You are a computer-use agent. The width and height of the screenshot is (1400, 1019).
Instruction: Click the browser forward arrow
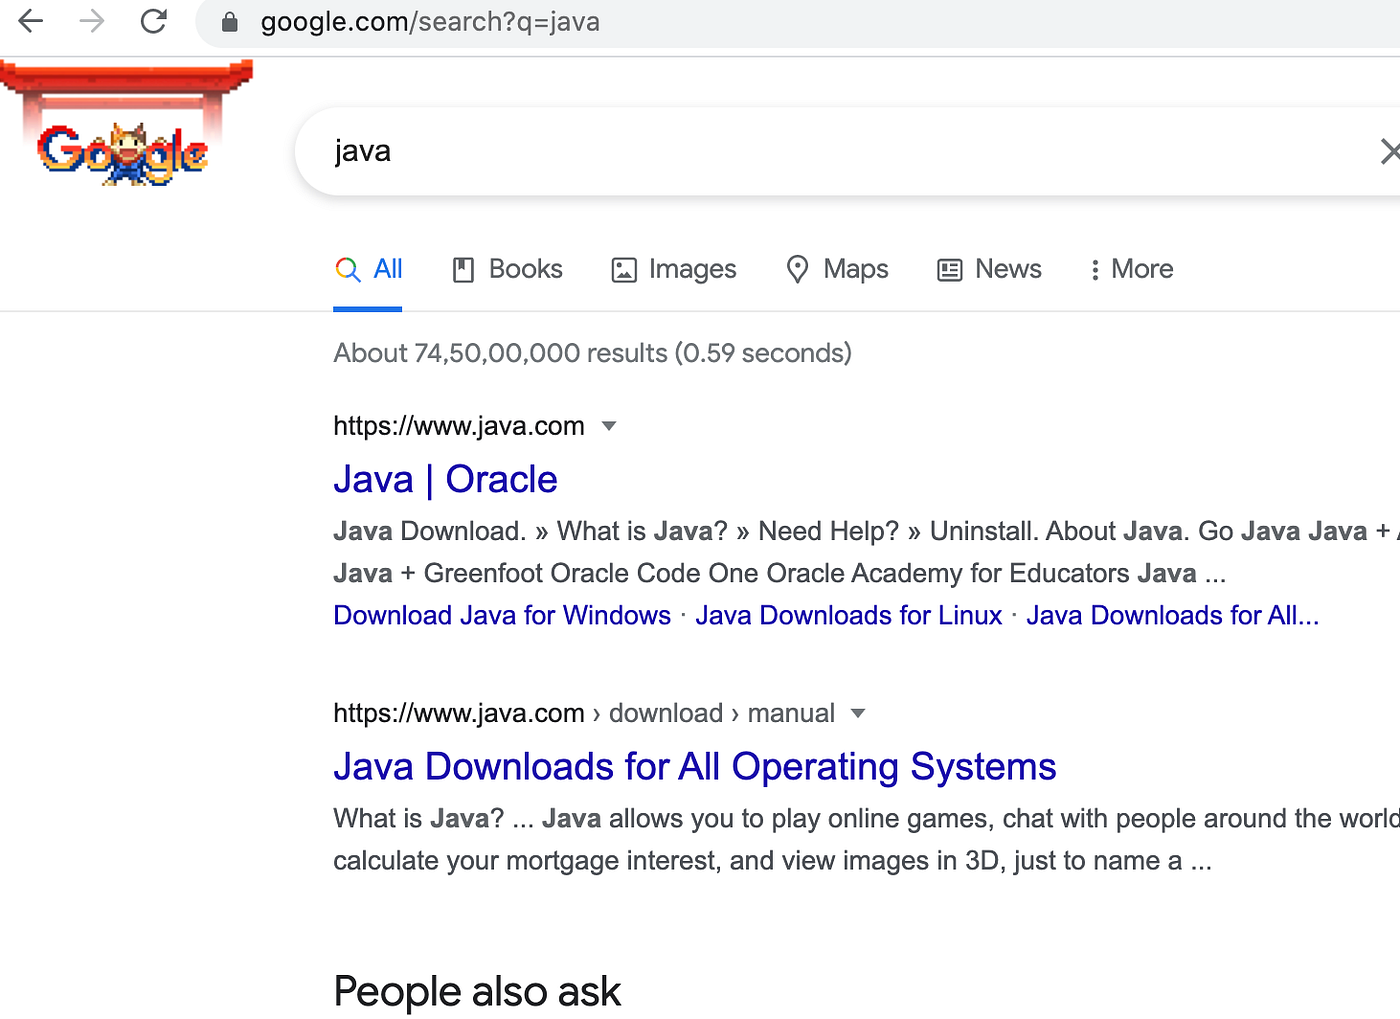pyautogui.click(x=92, y=21)
